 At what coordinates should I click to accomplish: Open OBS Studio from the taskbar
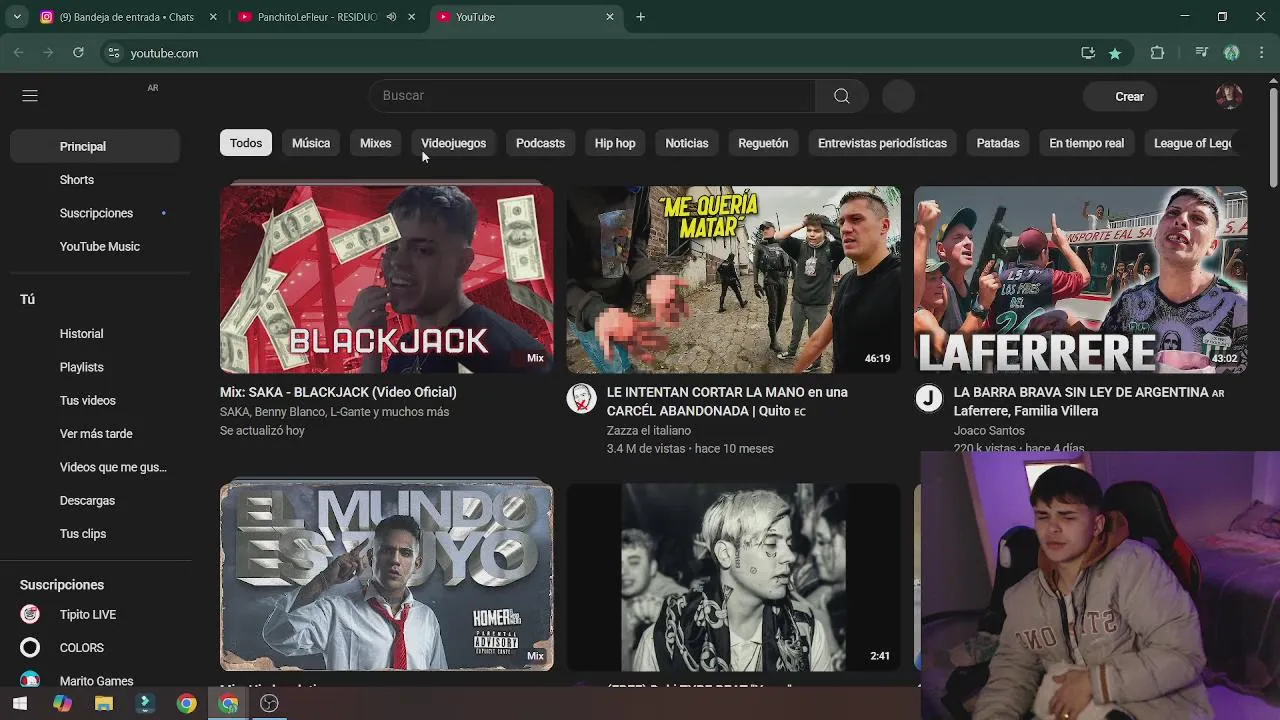[x=269, y=703]
